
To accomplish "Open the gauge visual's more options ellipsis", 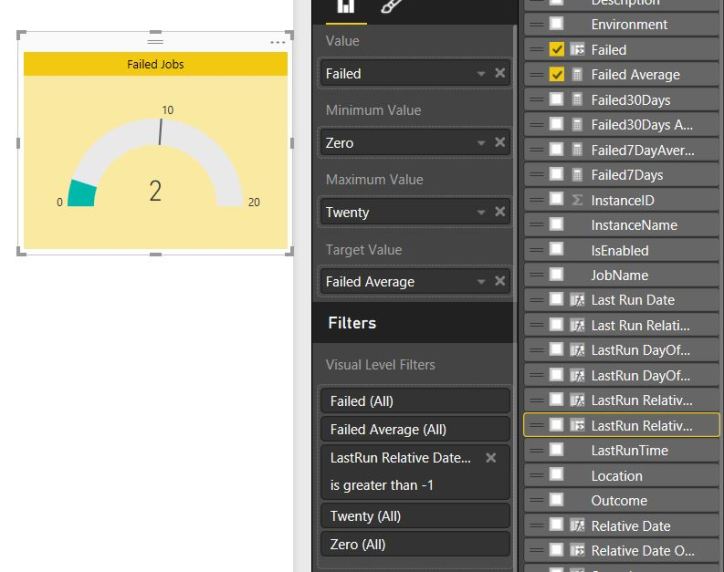I will point(278,42).
